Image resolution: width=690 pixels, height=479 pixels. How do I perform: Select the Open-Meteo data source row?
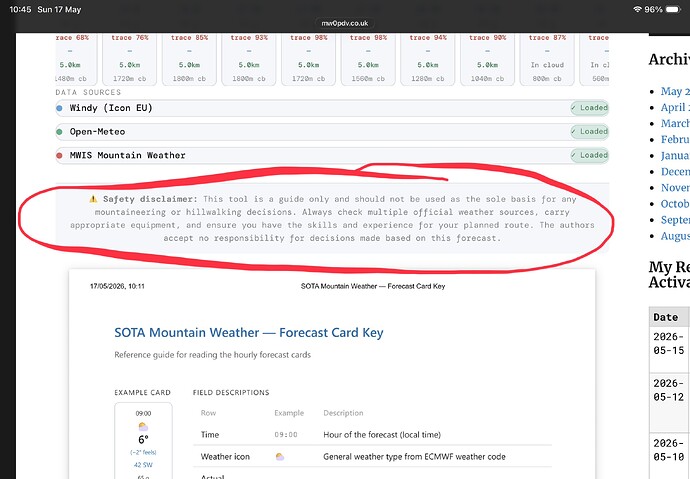[332, 132]
